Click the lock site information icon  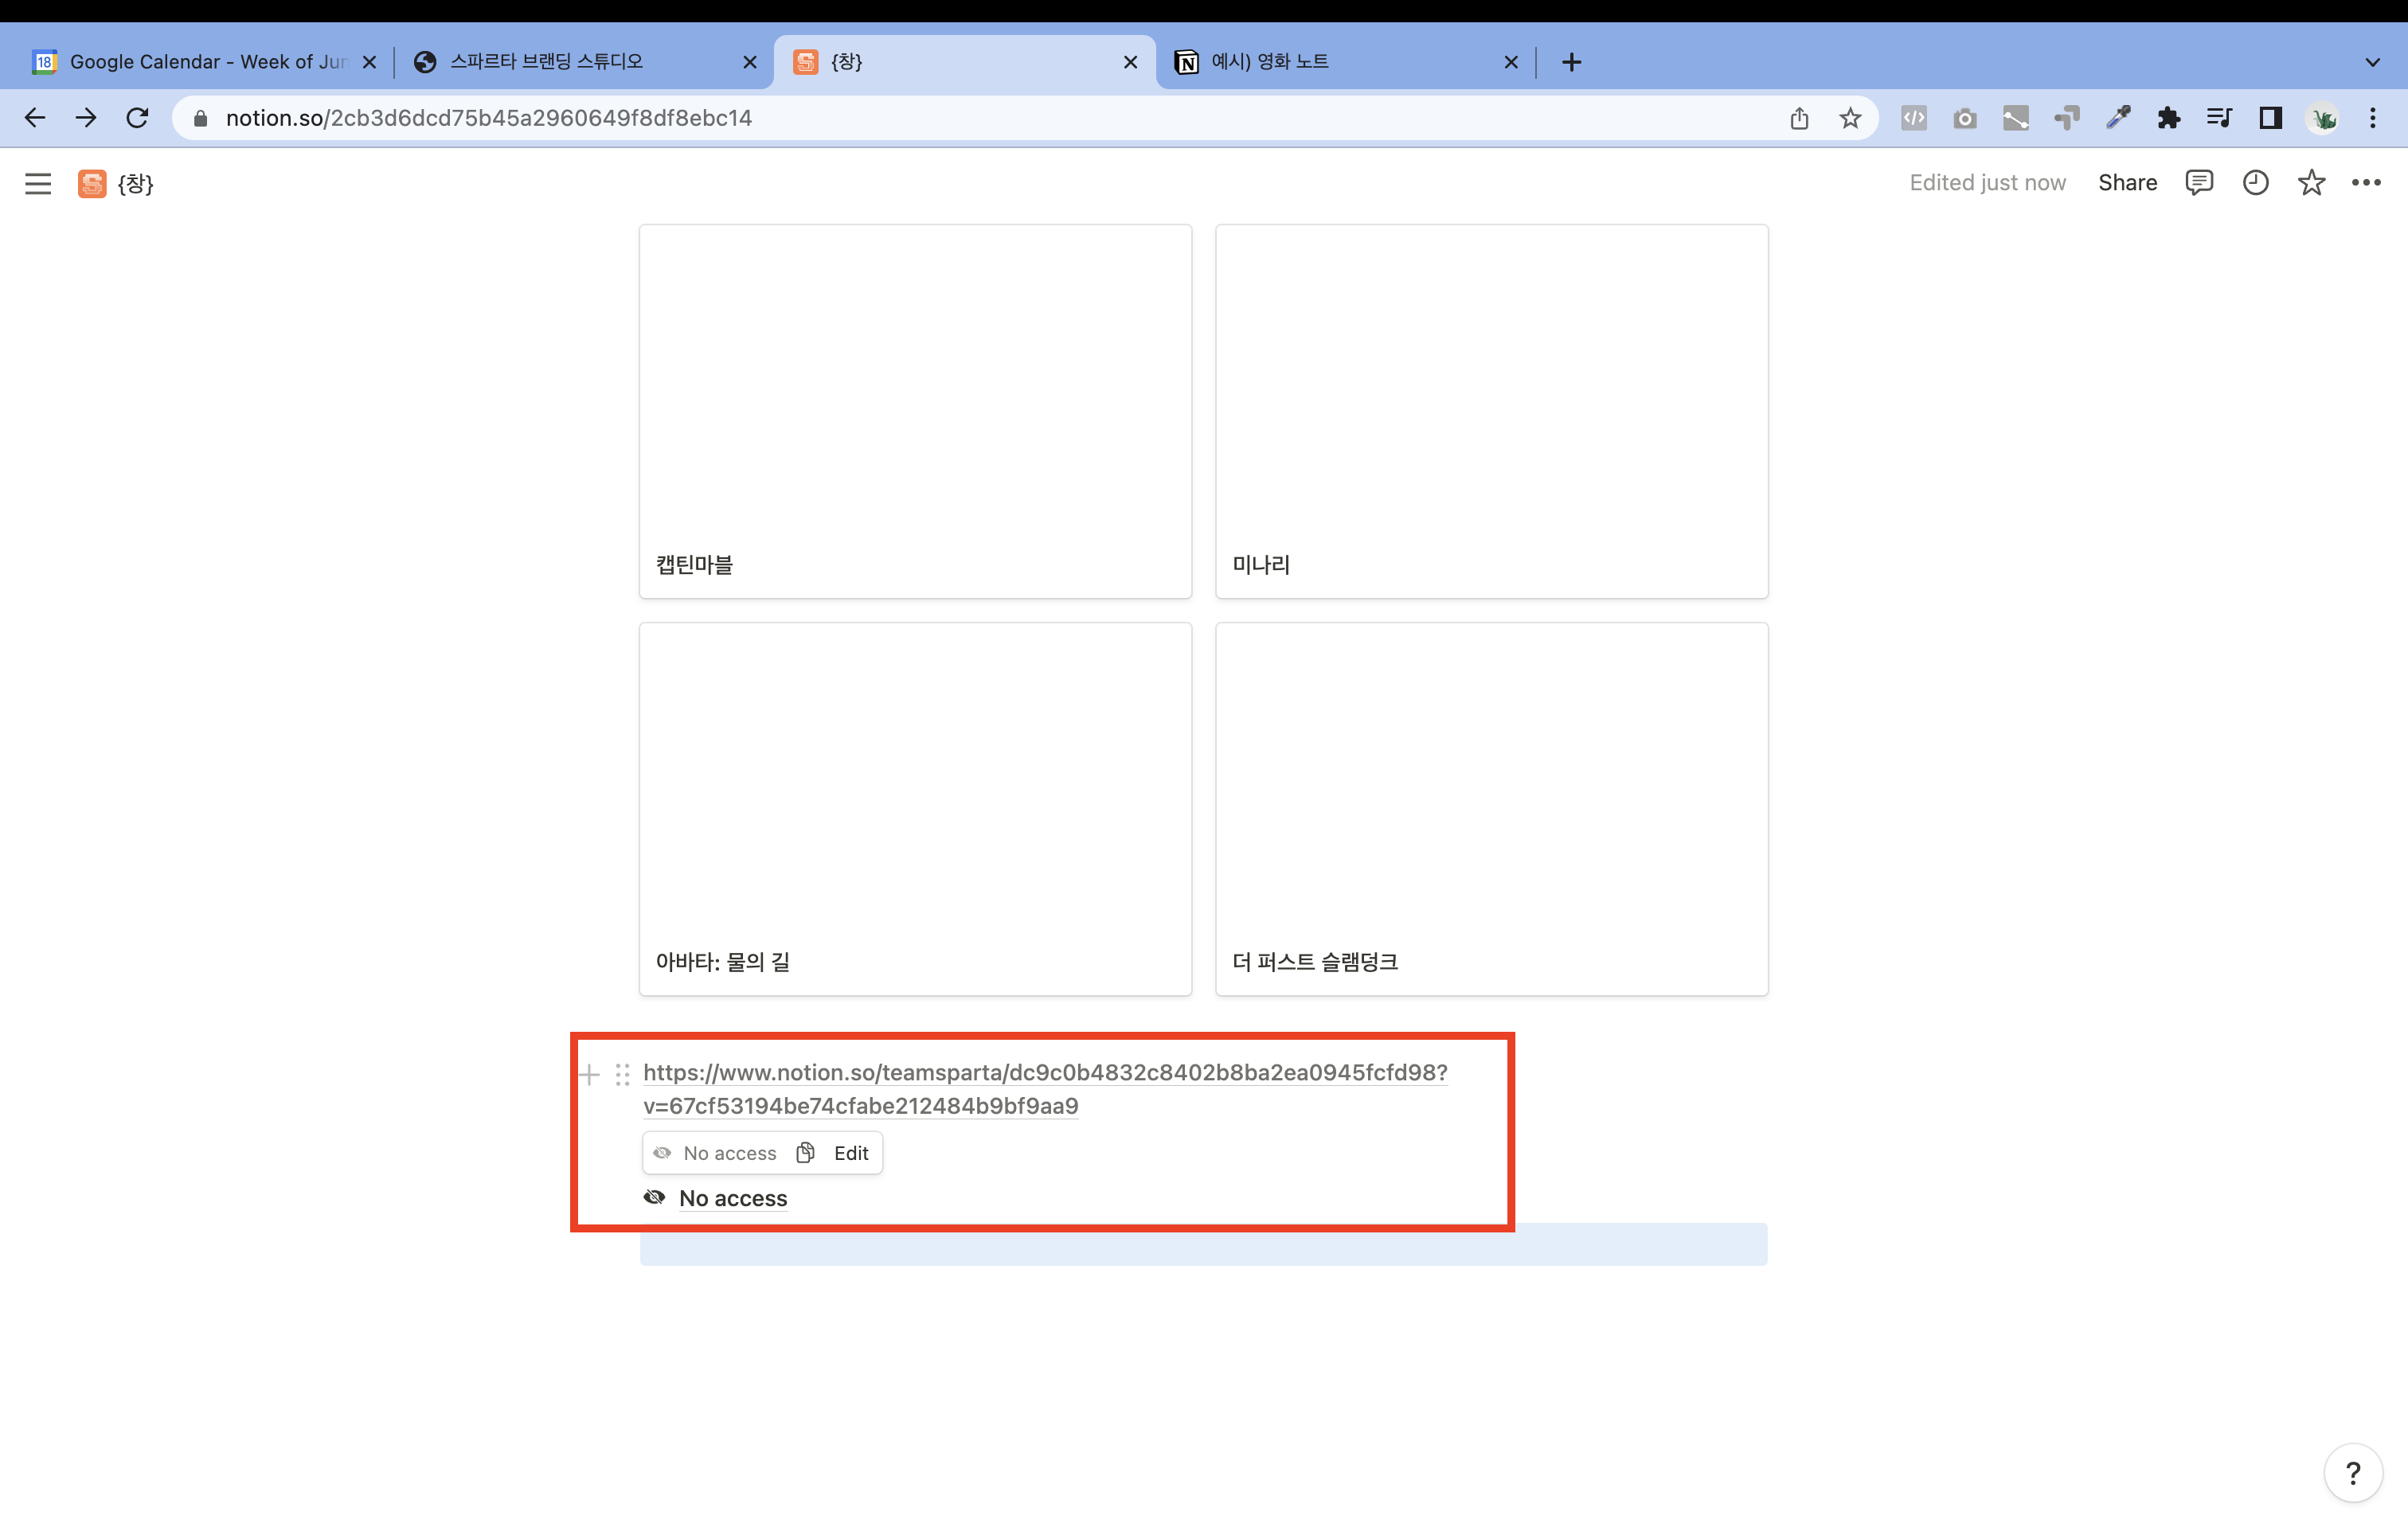(x=200, y=118)
